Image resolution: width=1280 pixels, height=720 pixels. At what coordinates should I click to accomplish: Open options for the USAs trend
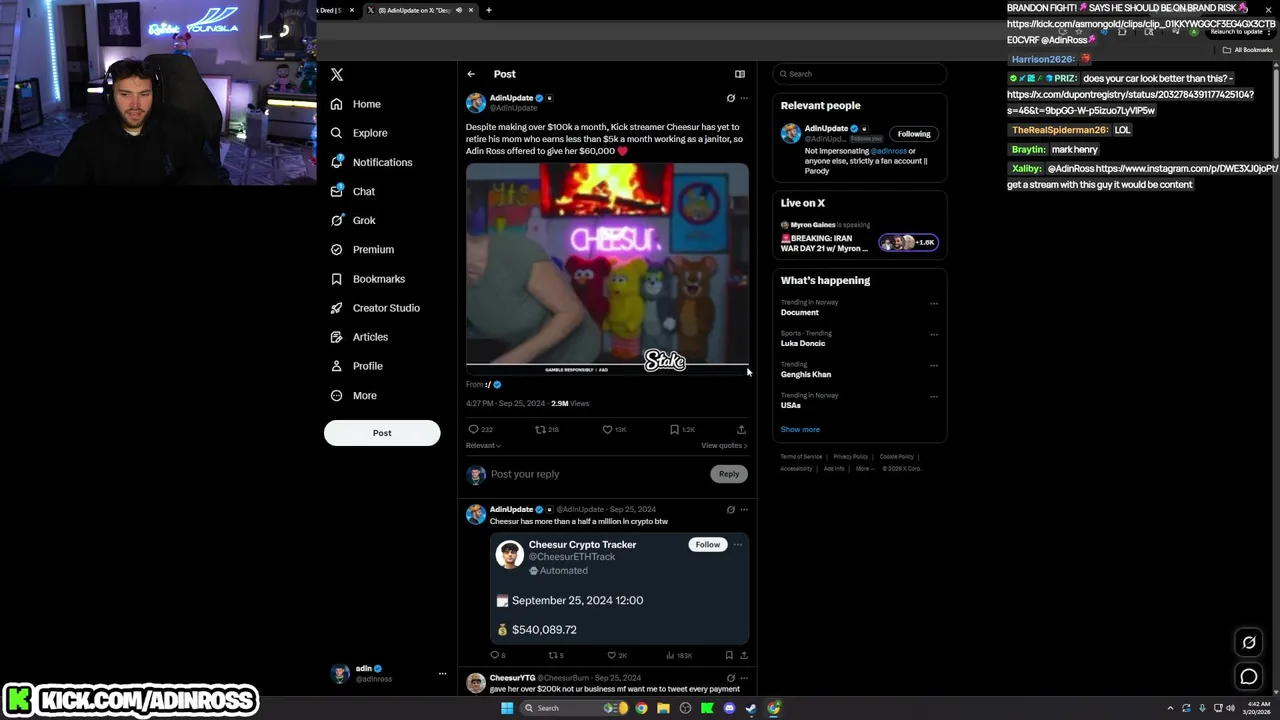tap(934, 396)
